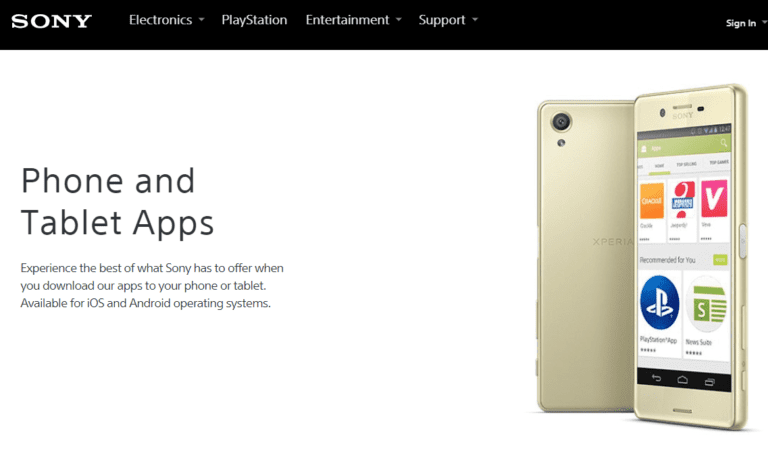This screenshot has width=768, height=449.
Task: Tap the Android home button on phone
Action: pos(682,380)
